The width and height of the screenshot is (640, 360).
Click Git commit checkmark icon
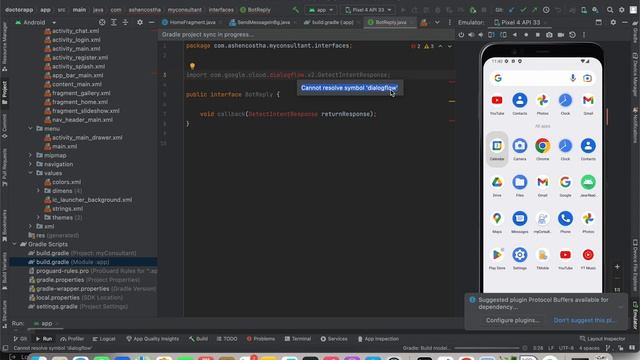pyautogui.click(x=523, y=10)
